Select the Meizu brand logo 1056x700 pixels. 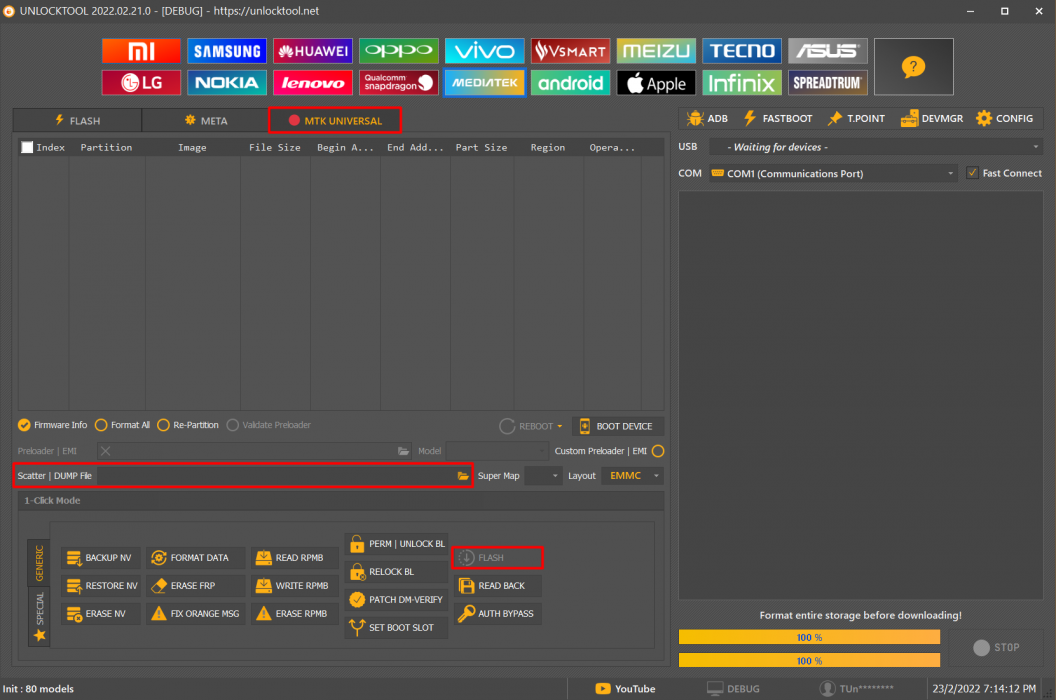pyautogui.click(x=656, y=51)
